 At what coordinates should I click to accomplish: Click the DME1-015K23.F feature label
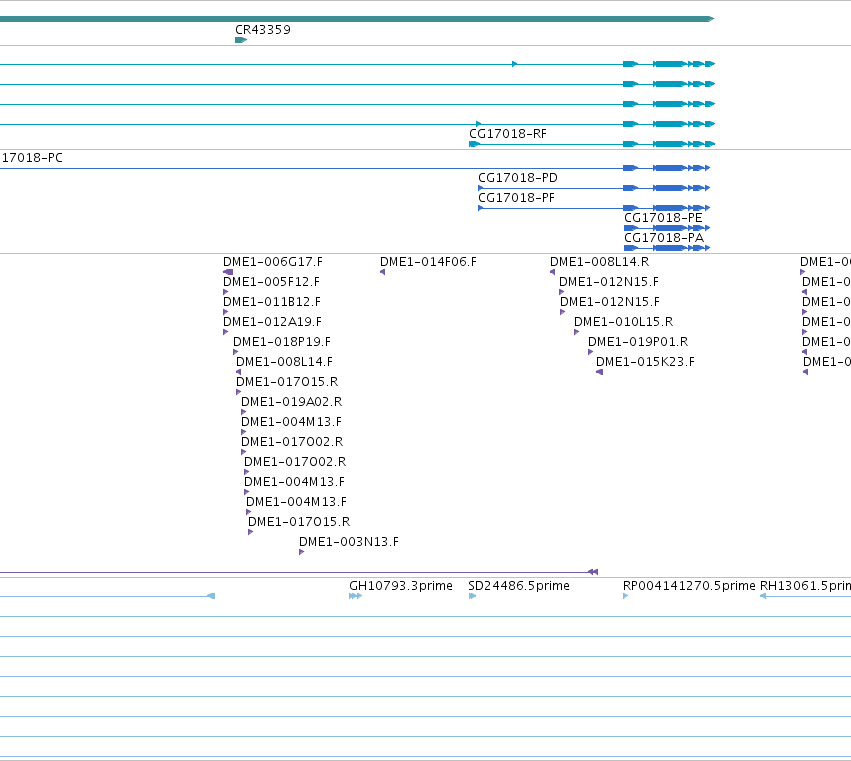pyautogui.click(x=645, y=363)
